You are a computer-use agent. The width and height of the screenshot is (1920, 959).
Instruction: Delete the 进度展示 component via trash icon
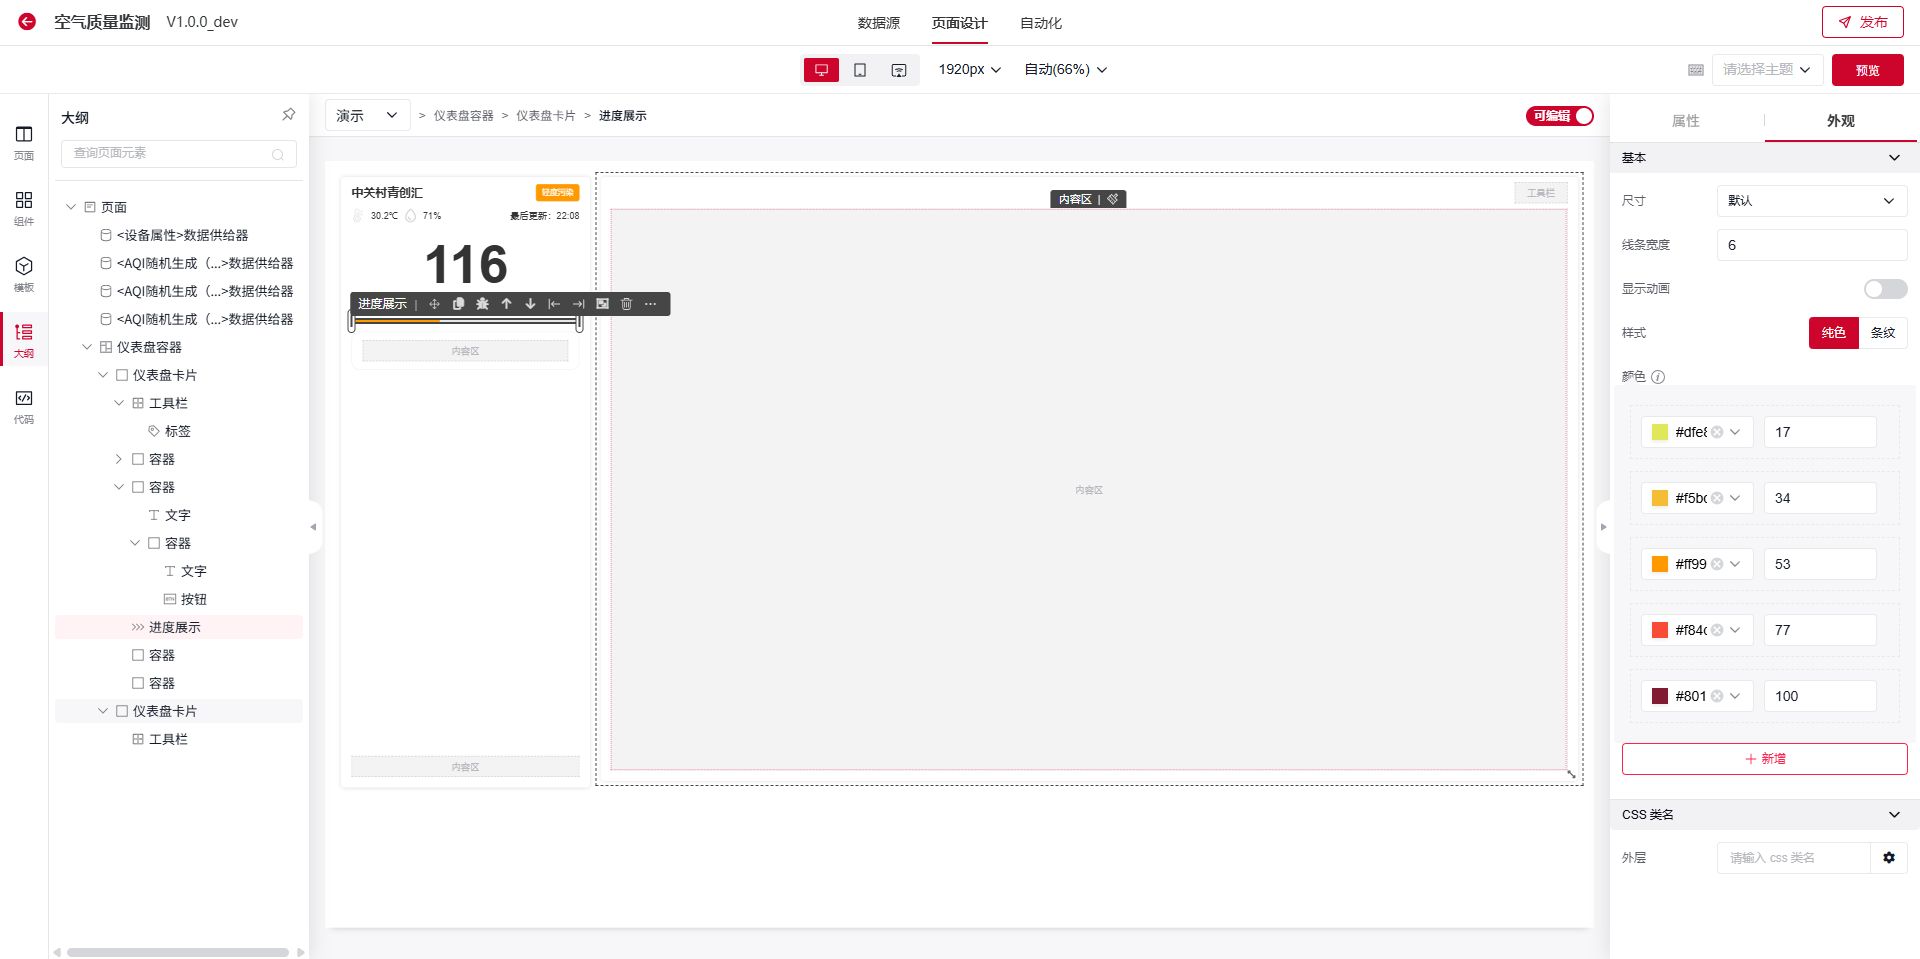coord(626,304)
